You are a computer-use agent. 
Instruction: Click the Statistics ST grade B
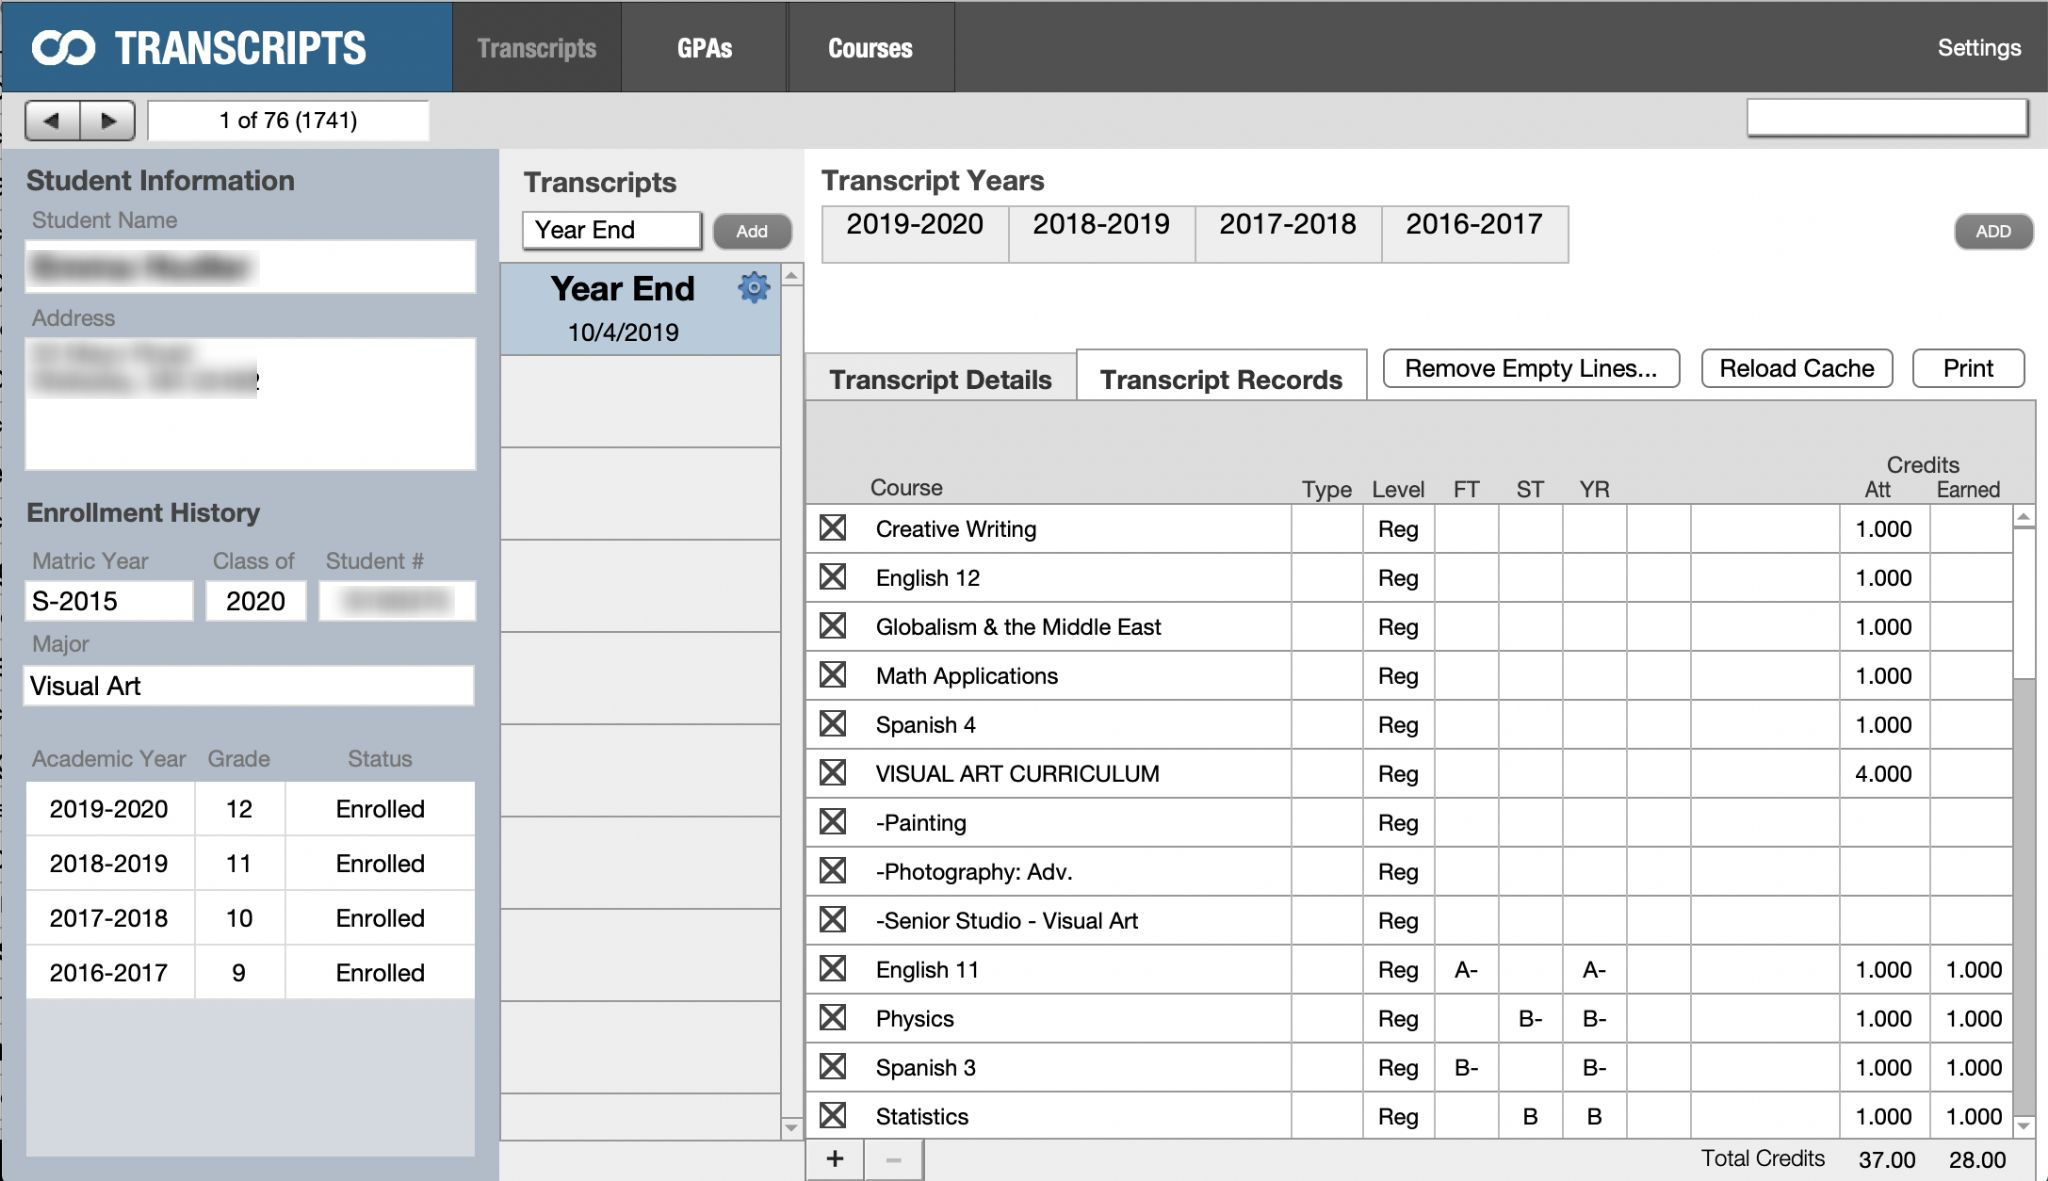[x=1530, y=1117]
